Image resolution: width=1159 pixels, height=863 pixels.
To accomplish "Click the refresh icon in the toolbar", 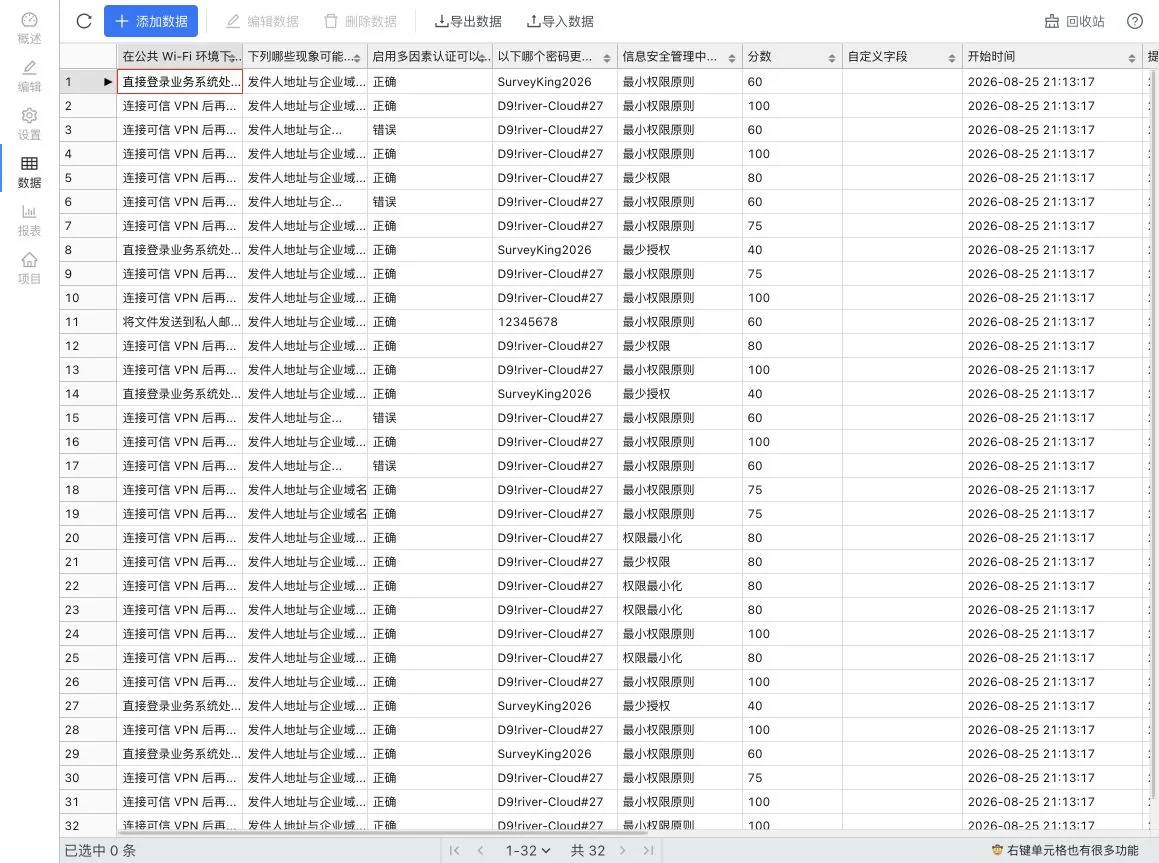I will point(84,21).
